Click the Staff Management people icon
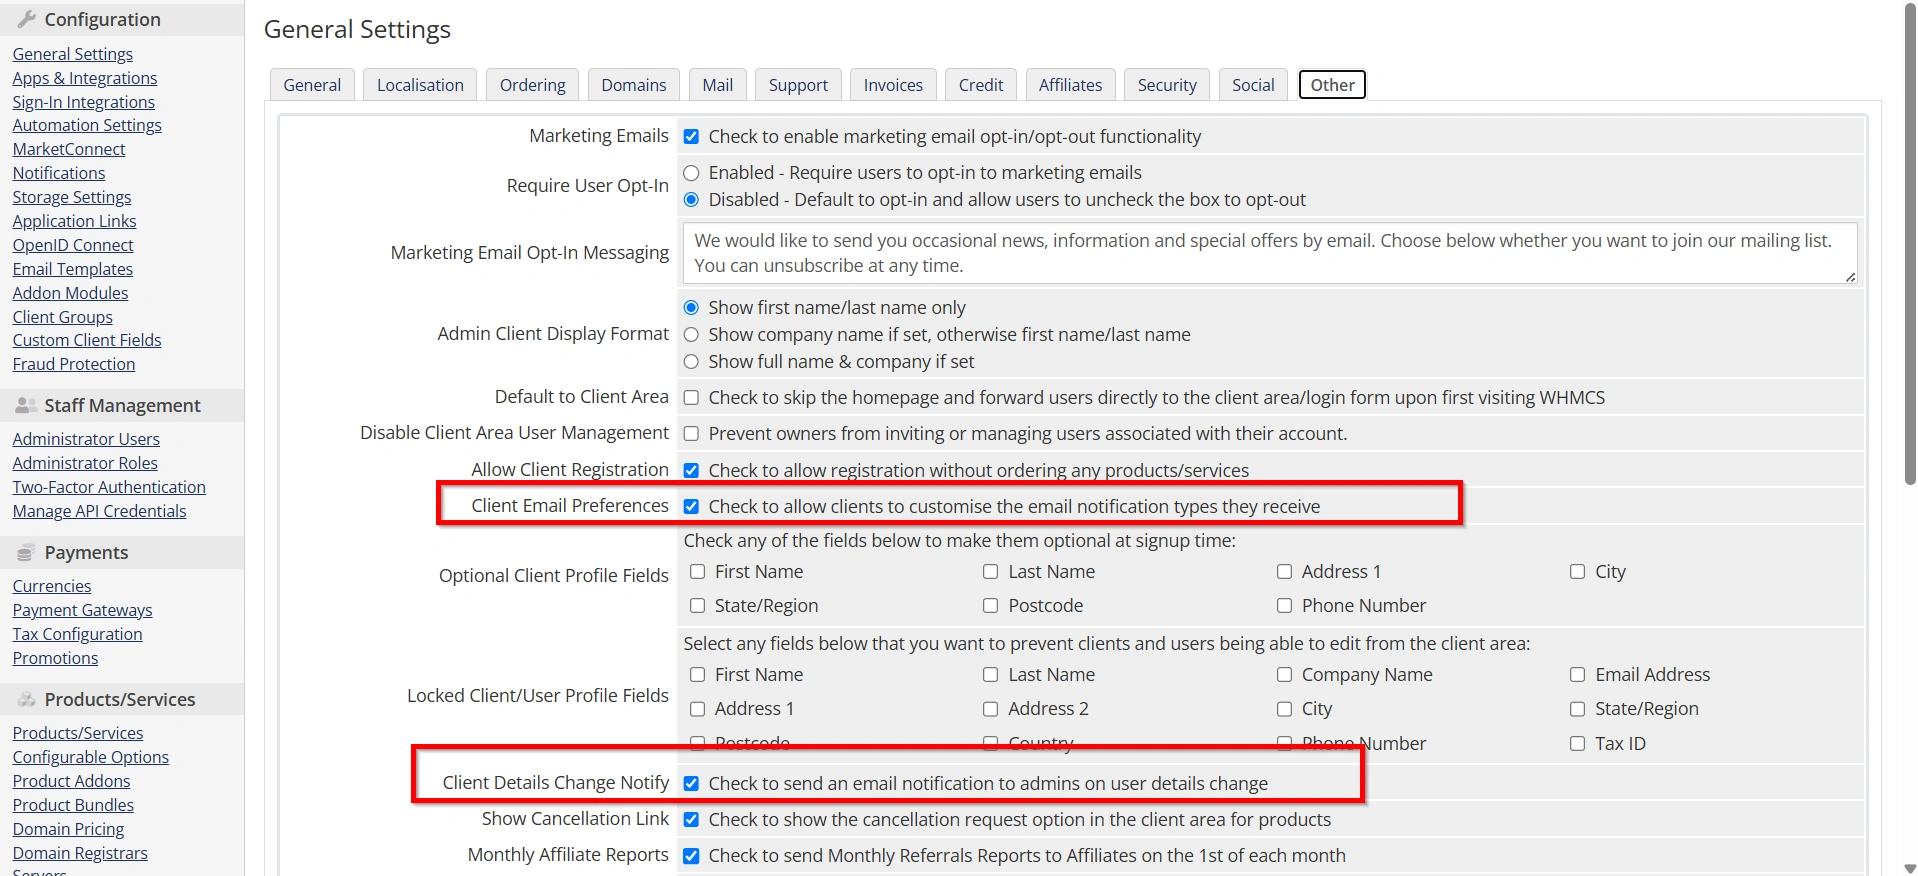 (27, 405)
